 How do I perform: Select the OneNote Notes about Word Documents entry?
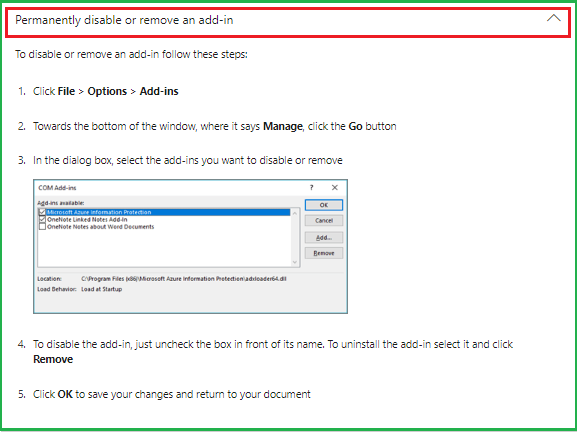100,227
